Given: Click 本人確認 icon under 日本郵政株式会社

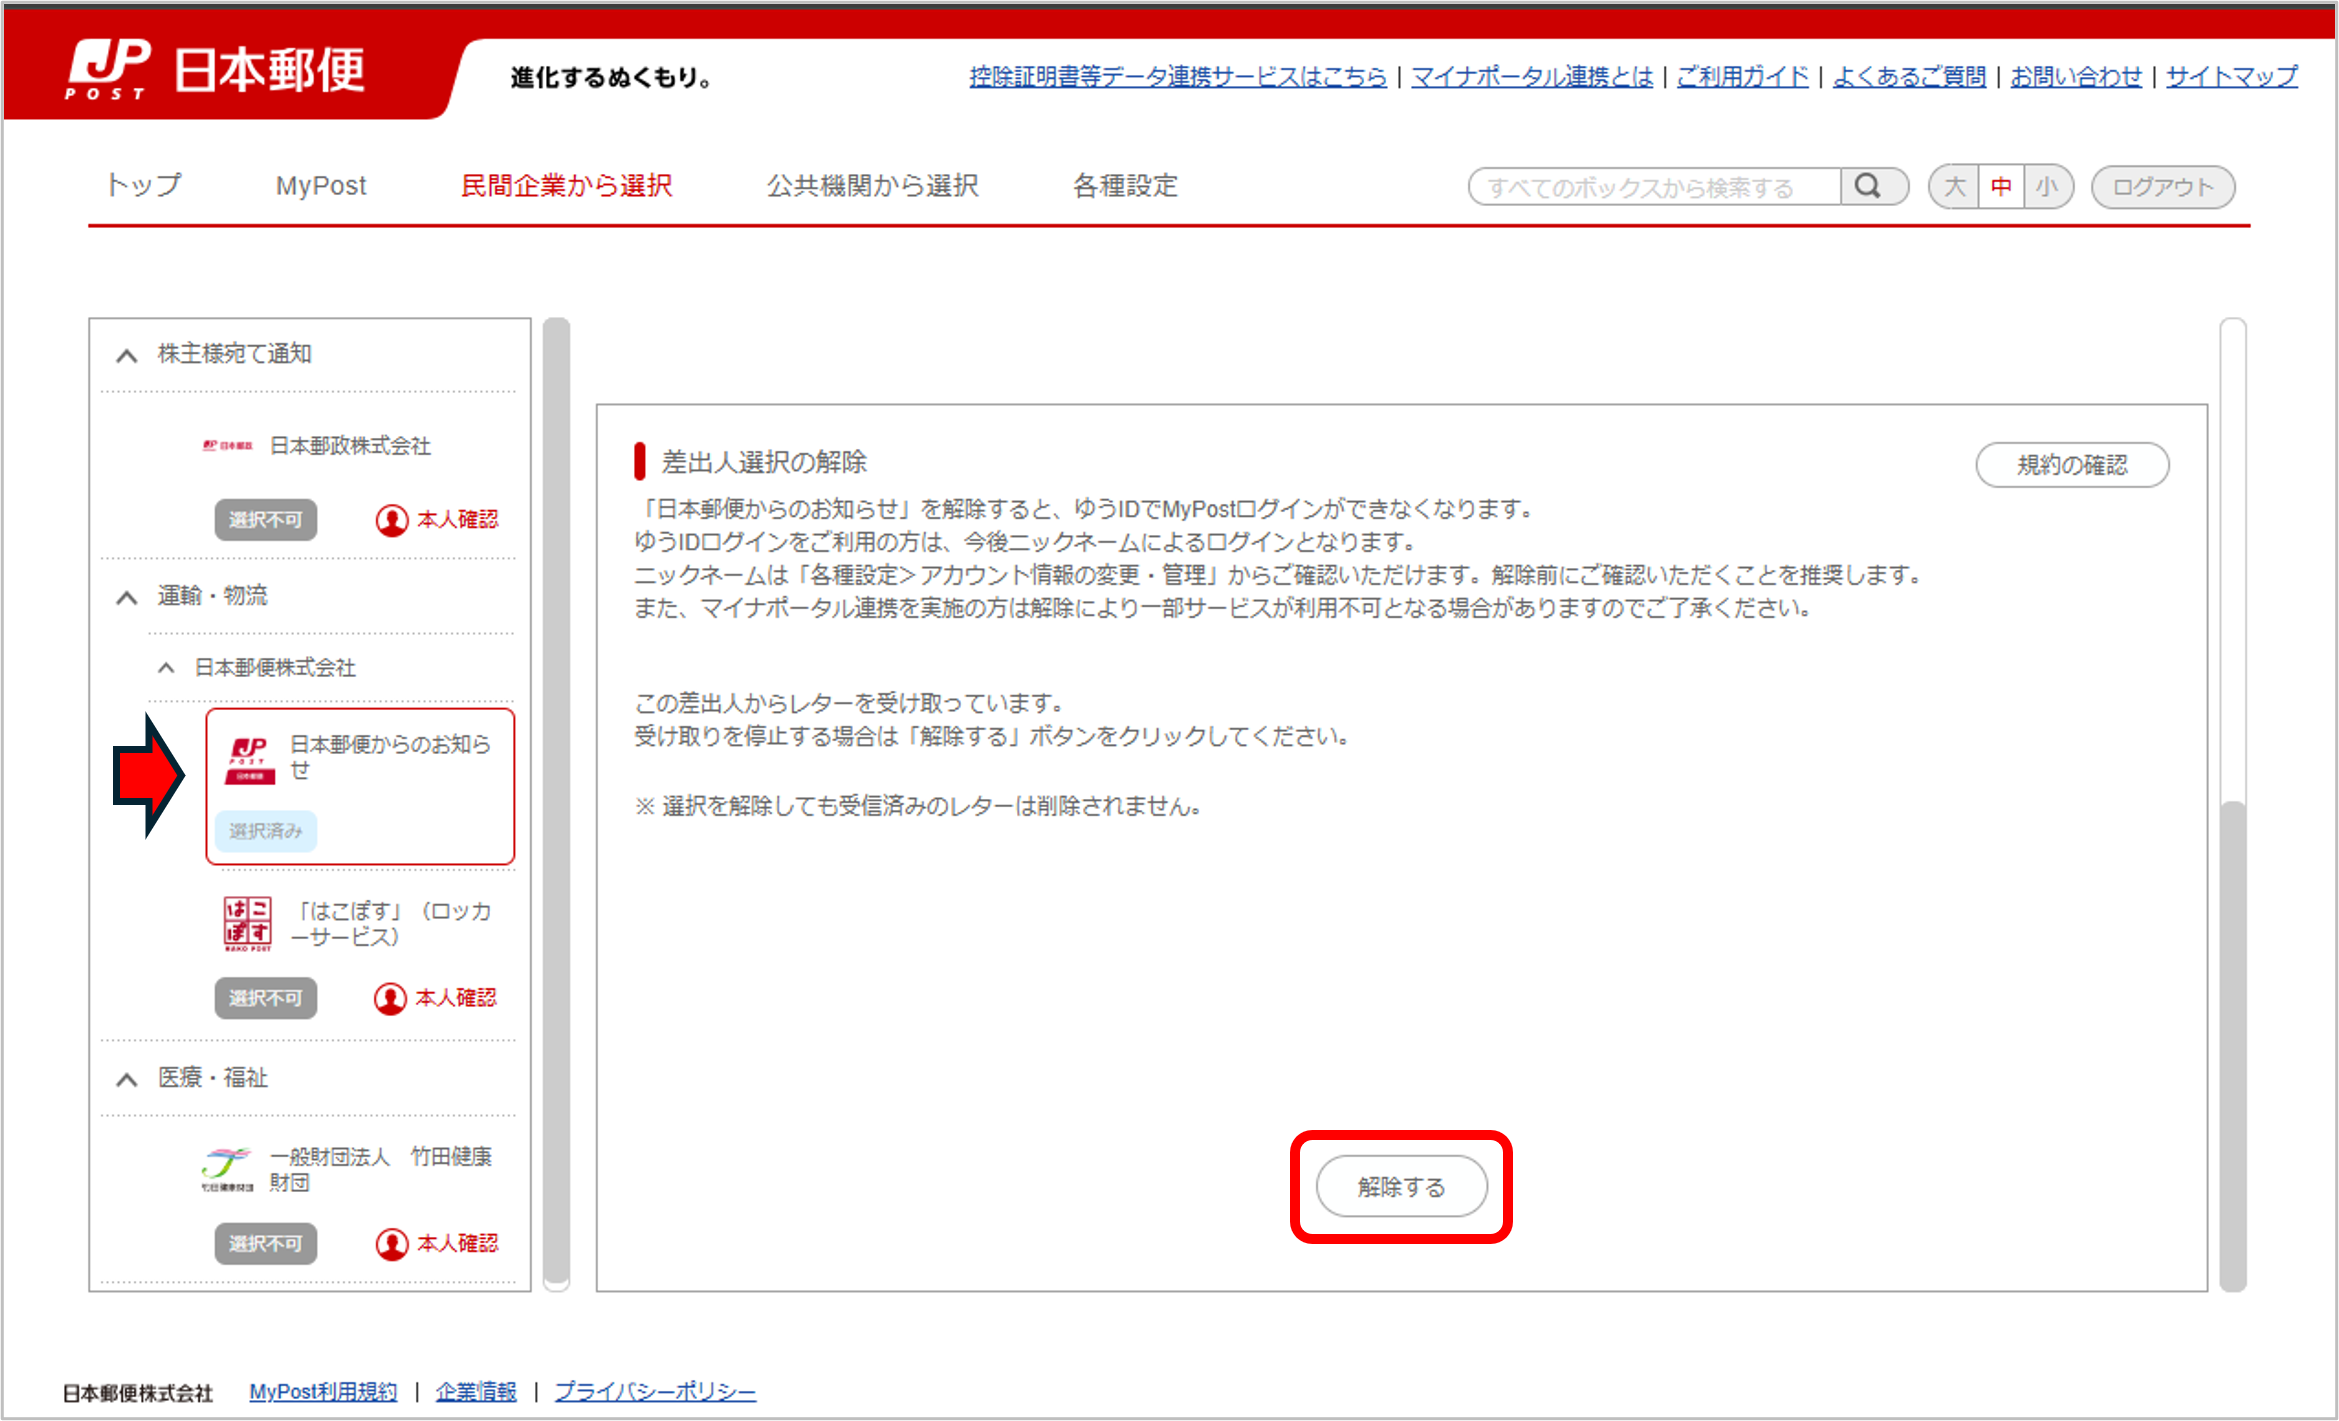Looking at the screenshot, I should [x=392, y=520].
